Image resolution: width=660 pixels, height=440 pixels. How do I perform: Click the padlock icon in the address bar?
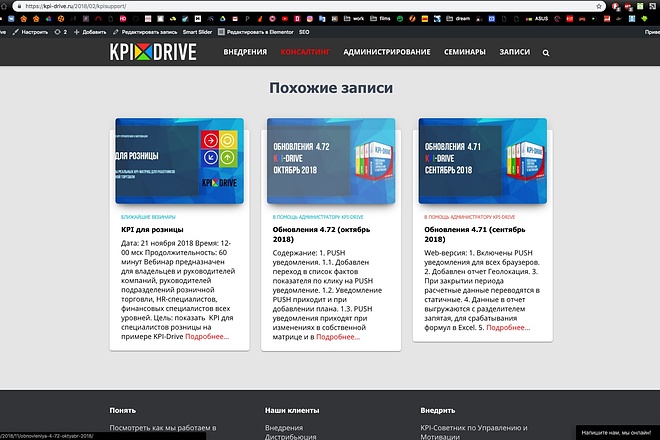(x=19, y=6)
